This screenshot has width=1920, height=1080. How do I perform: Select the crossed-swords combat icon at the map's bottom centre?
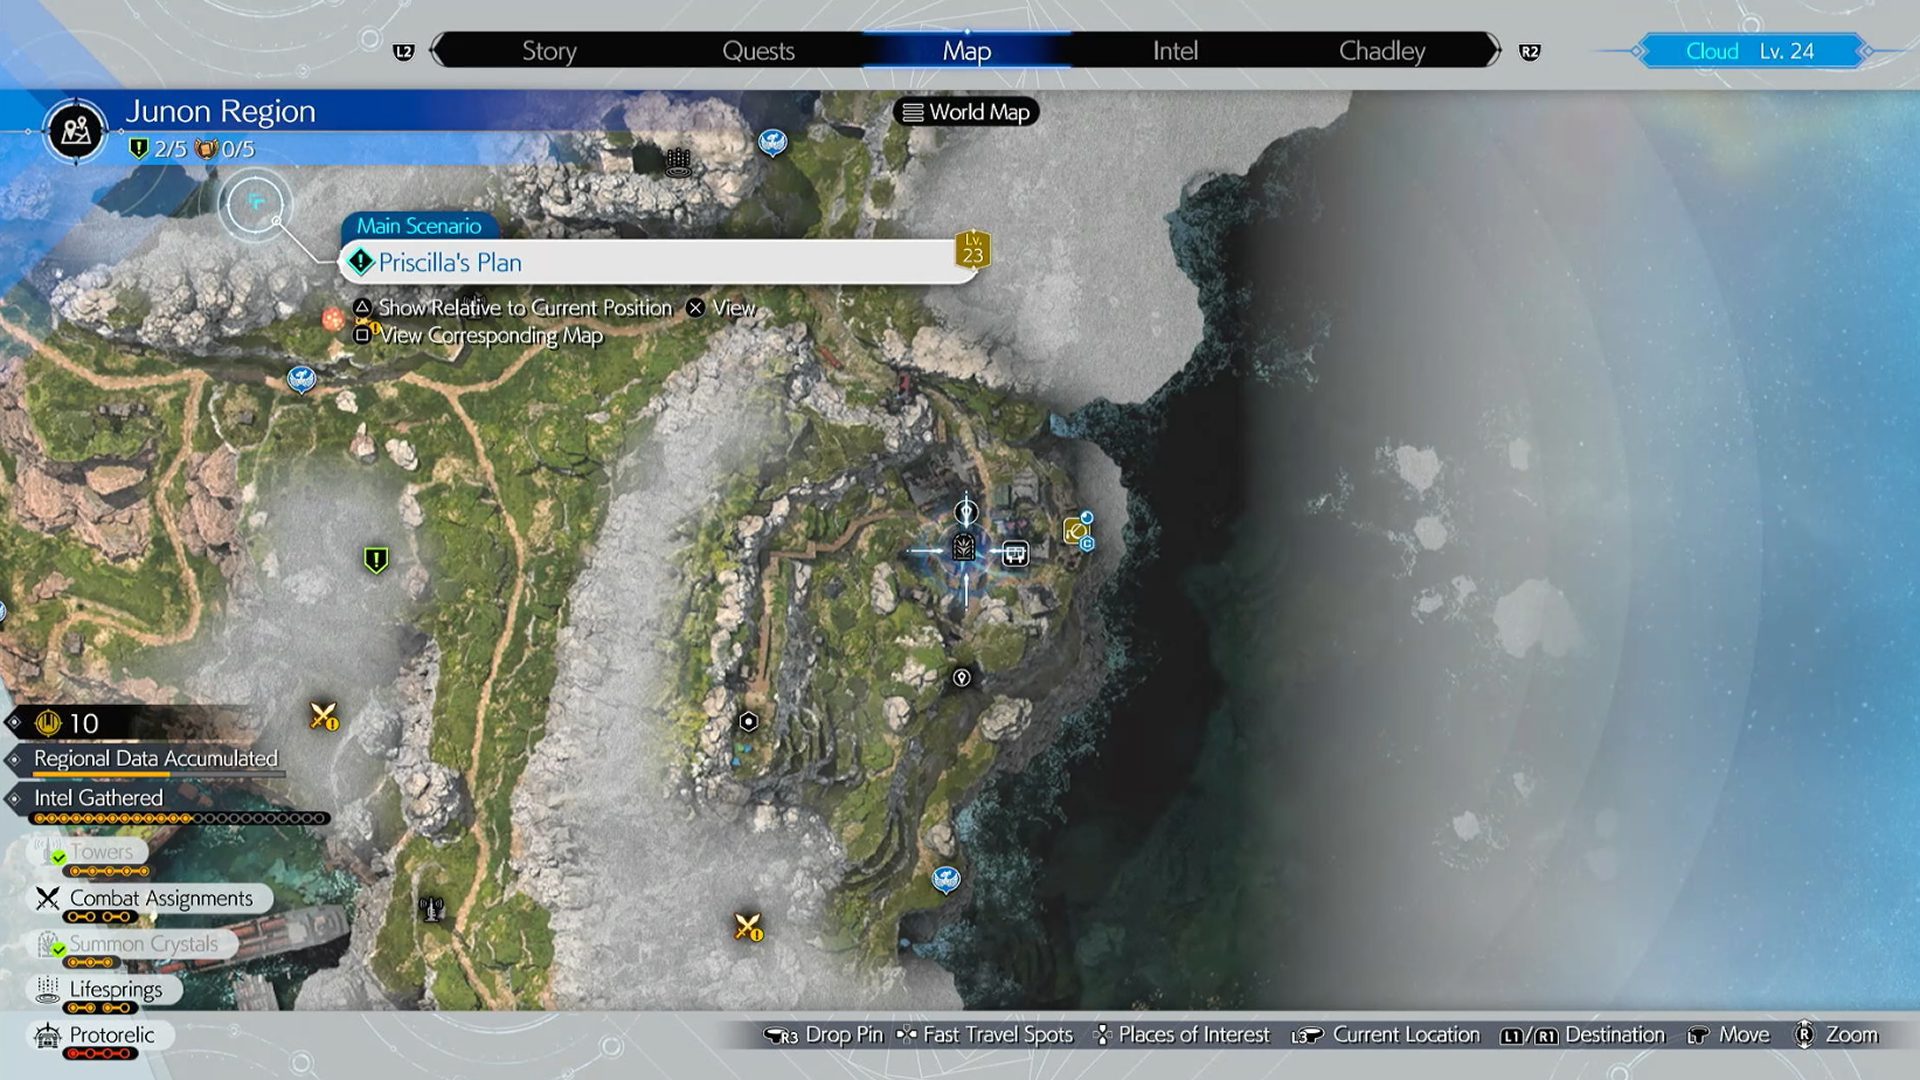tap(749, 927)
